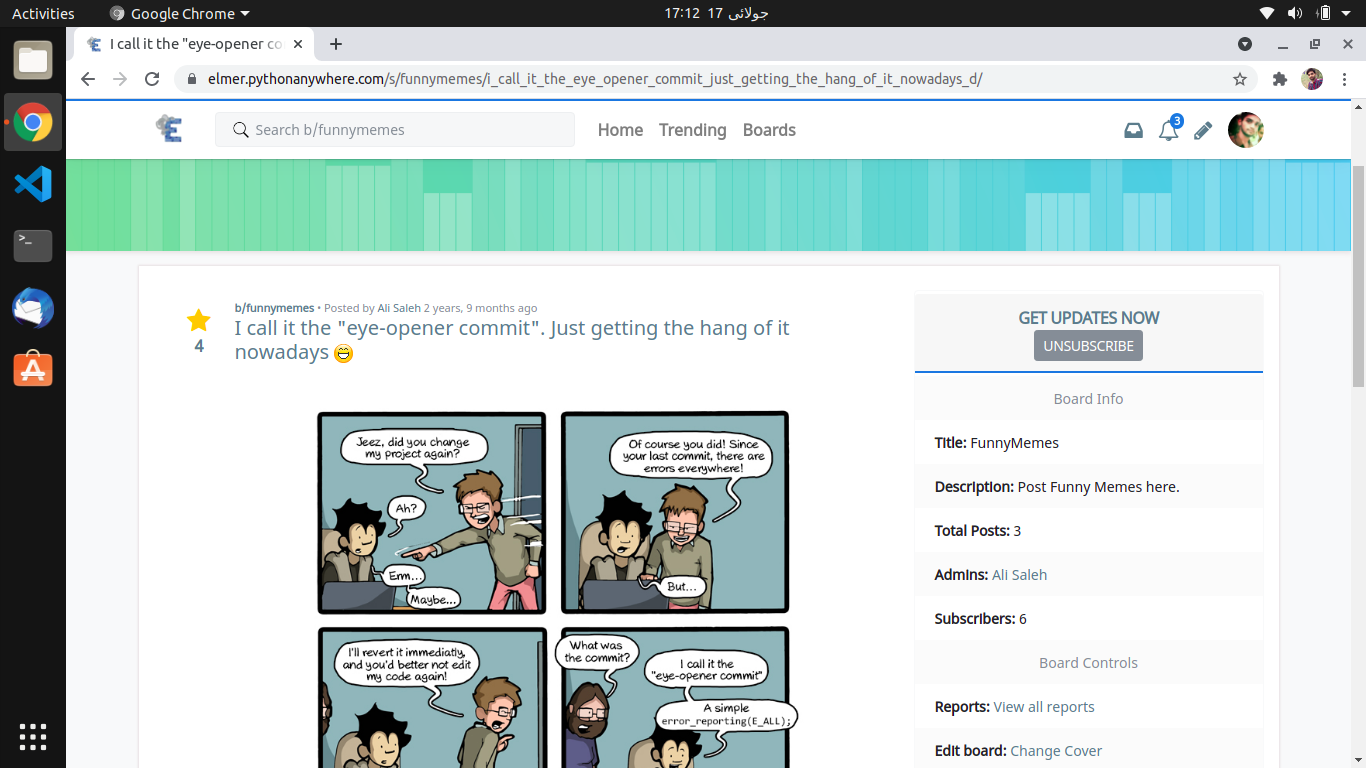1366x768 pixels.
Task: Click 'Description: Post Funny Memes here.' text
Action: [x=1057, y=487]
